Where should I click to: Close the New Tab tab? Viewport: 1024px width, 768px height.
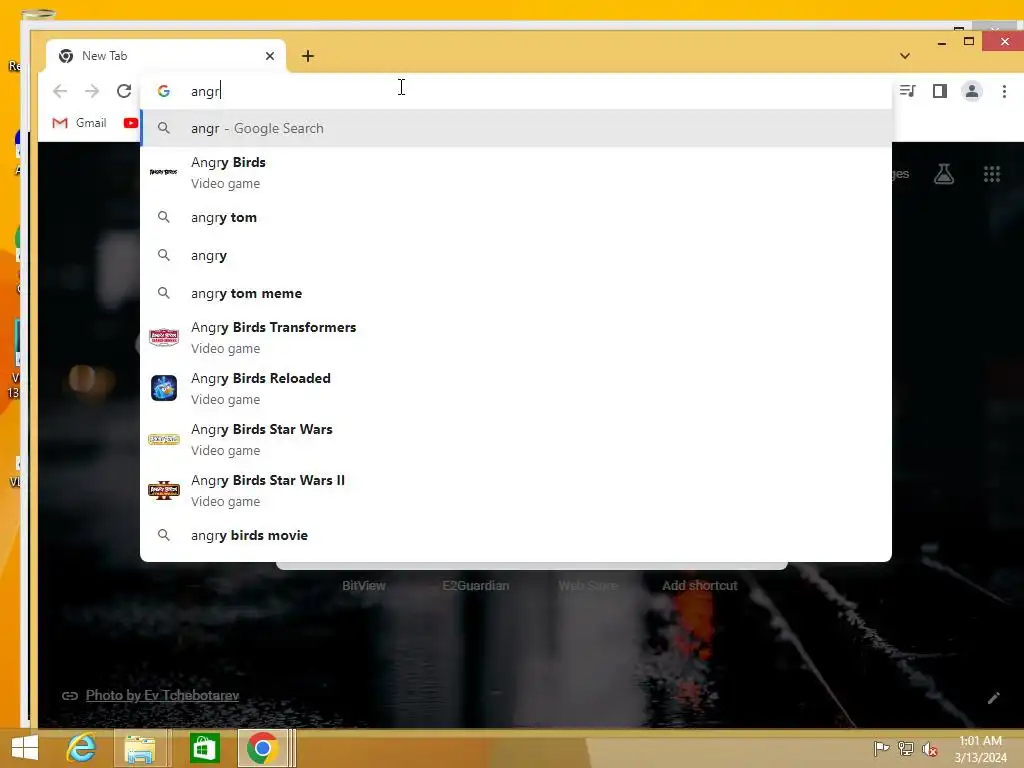point(270,56)
